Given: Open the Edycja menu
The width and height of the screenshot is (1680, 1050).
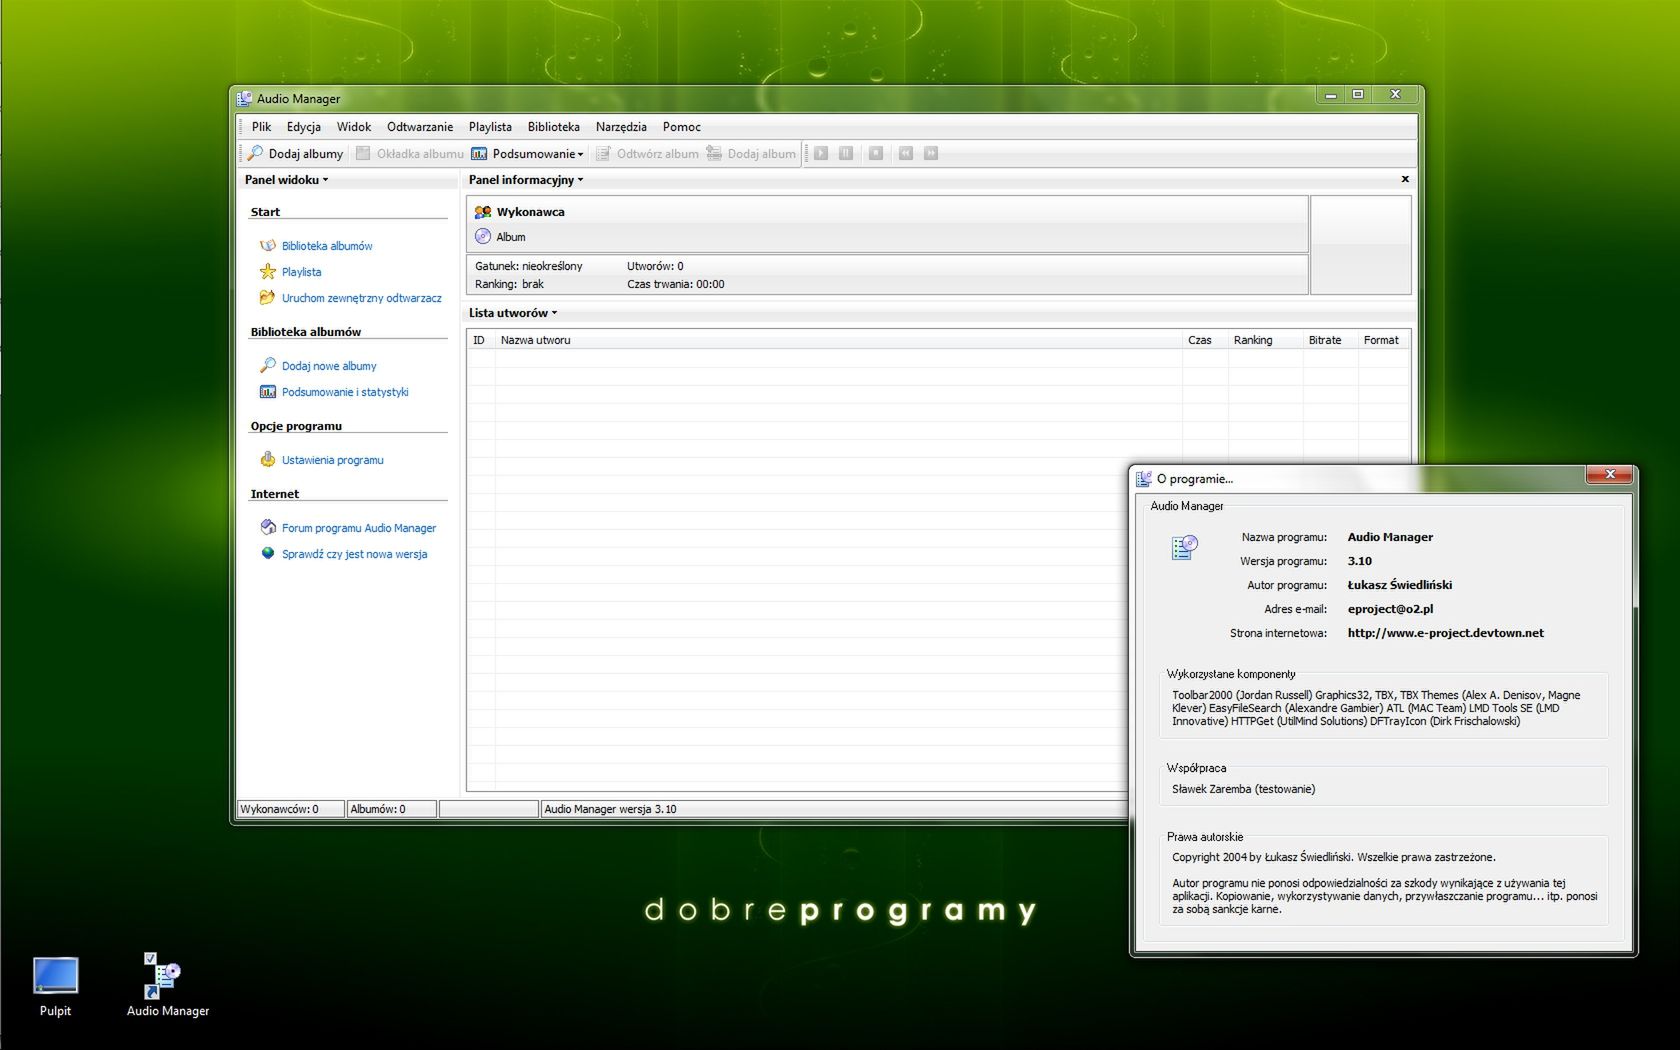Looking at the screenshot, I should point(304,127).
